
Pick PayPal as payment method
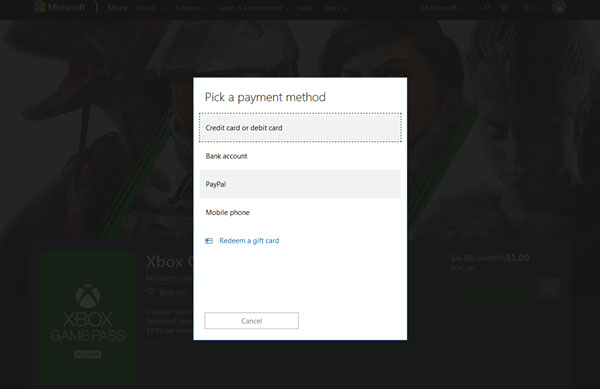click(x=300, y=184)
